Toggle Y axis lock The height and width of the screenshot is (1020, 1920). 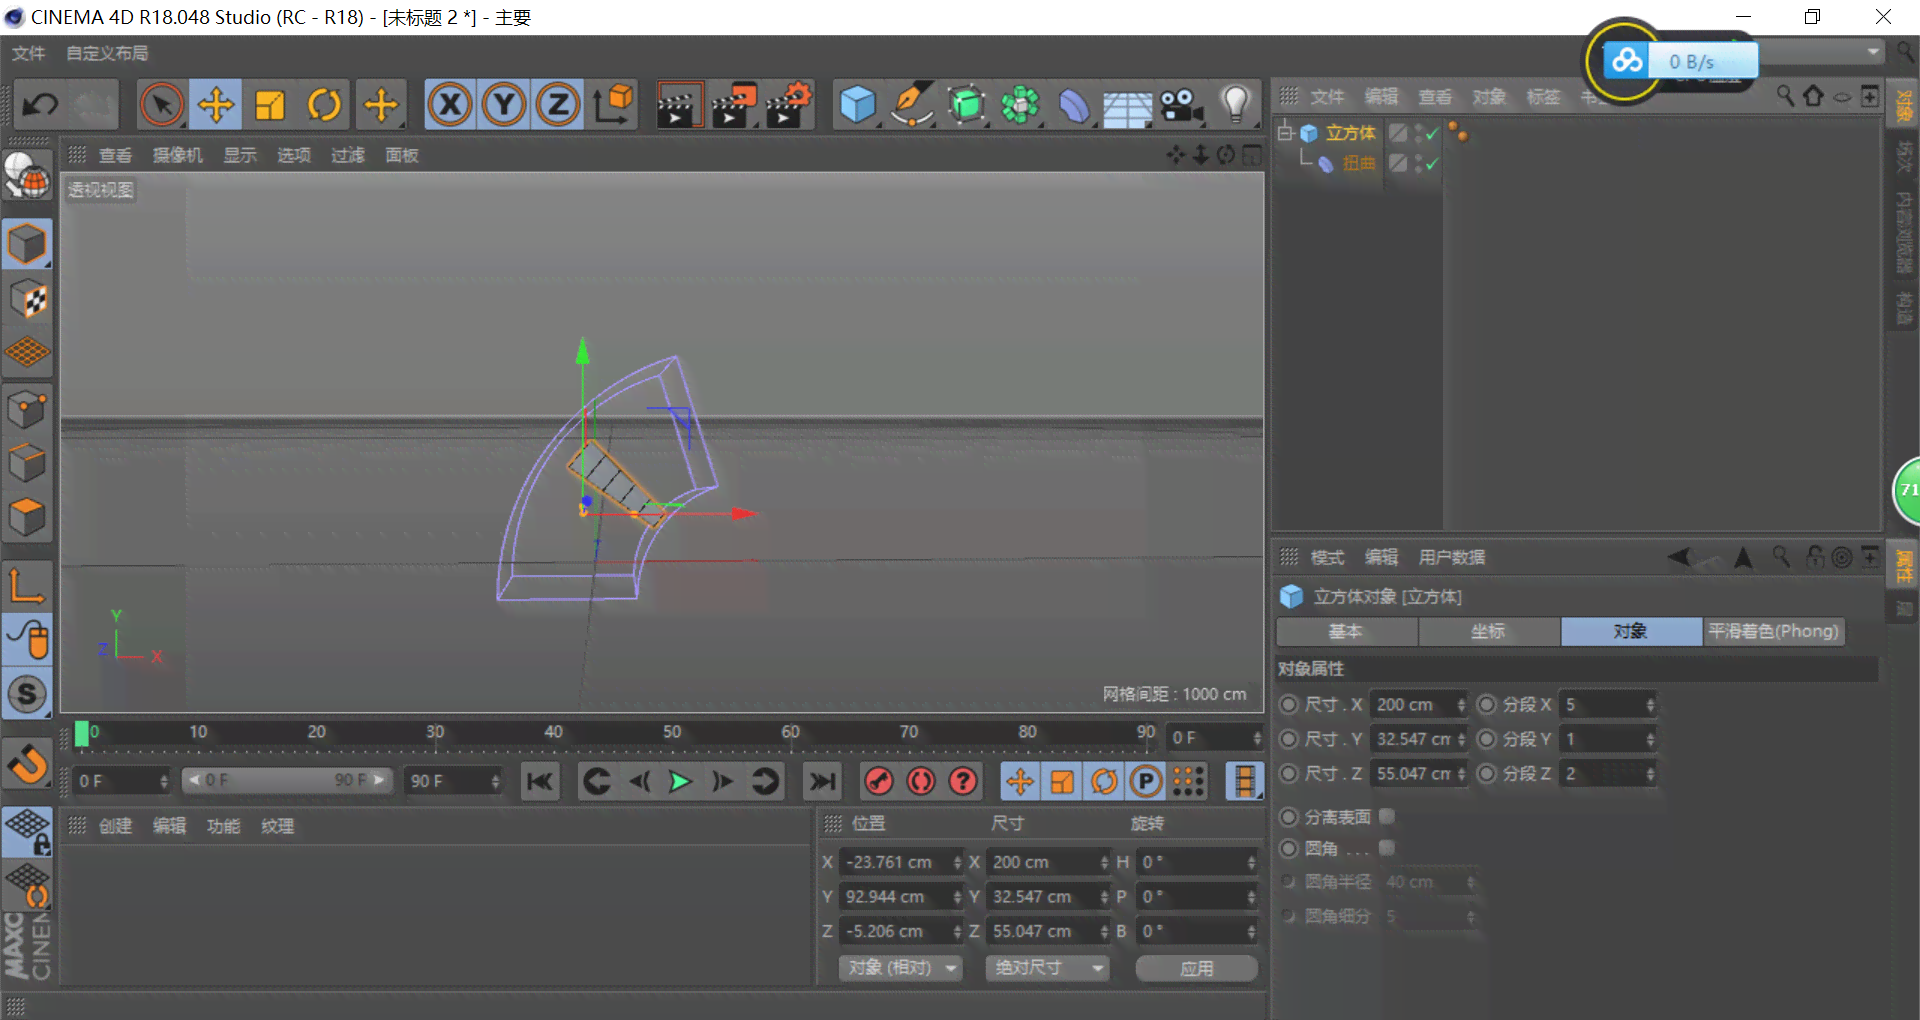pos(504,104)
